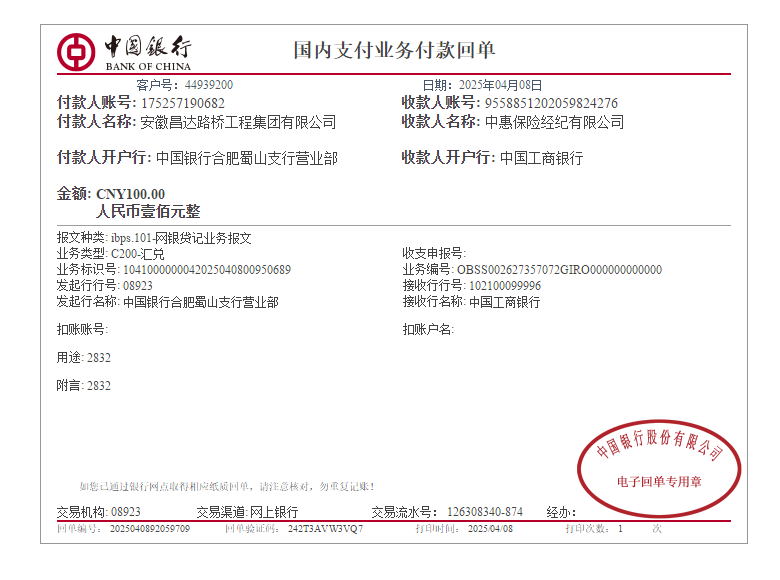Click the Bank of China logo

click(x=124, y=51)
